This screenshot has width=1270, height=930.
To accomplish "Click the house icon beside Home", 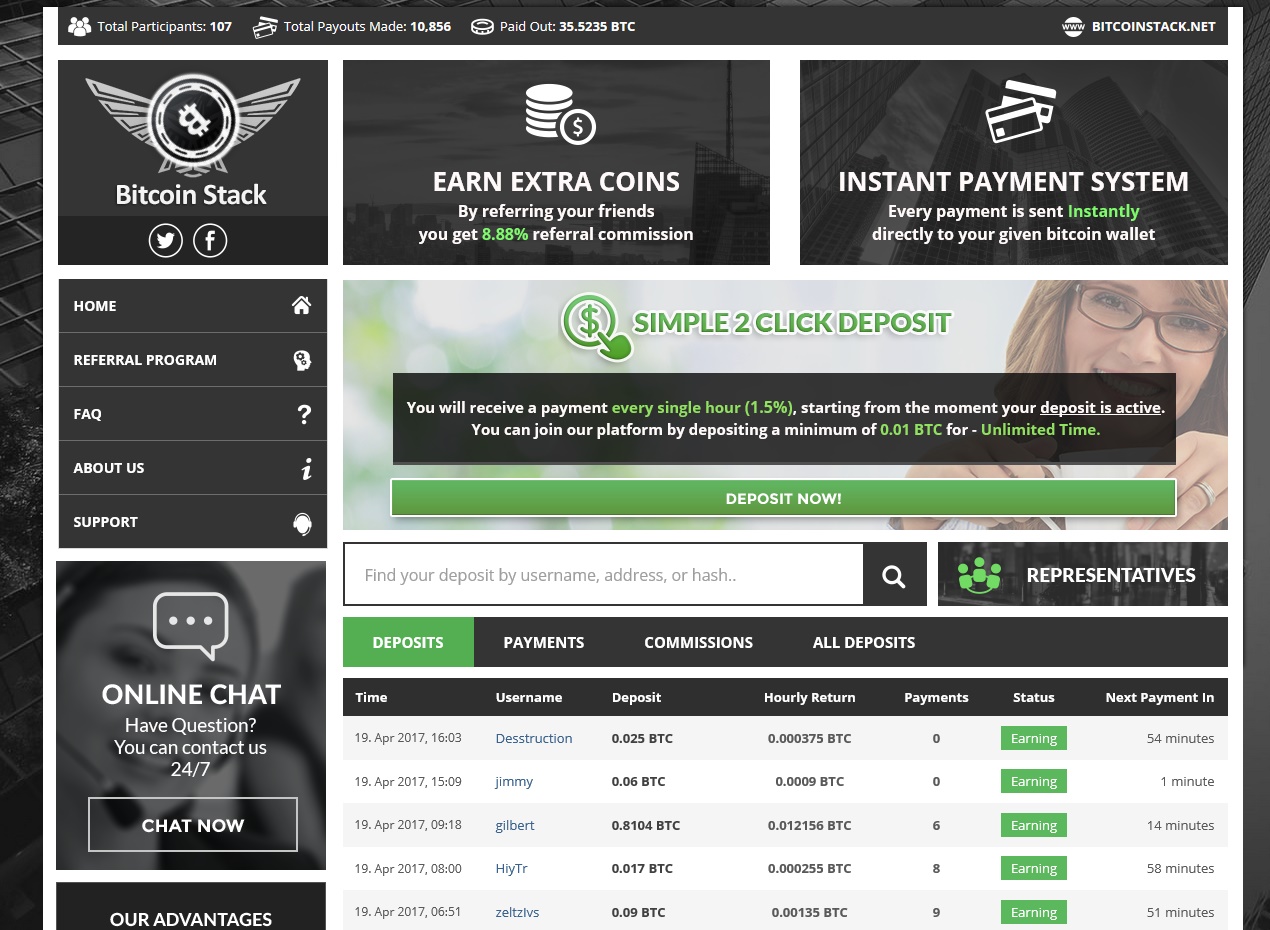I will (301, 306).
